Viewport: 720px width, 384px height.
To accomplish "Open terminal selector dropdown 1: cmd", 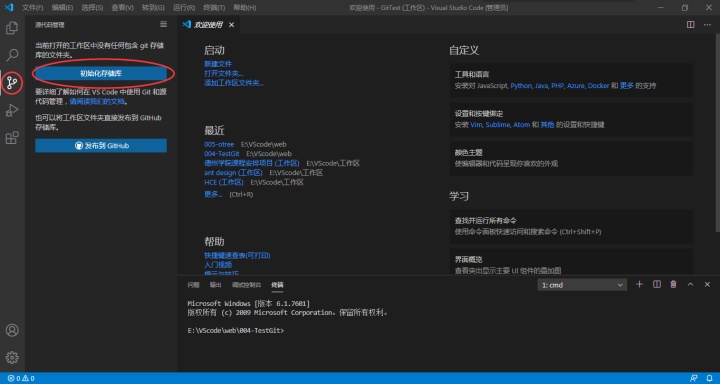I will coord(582,285).
